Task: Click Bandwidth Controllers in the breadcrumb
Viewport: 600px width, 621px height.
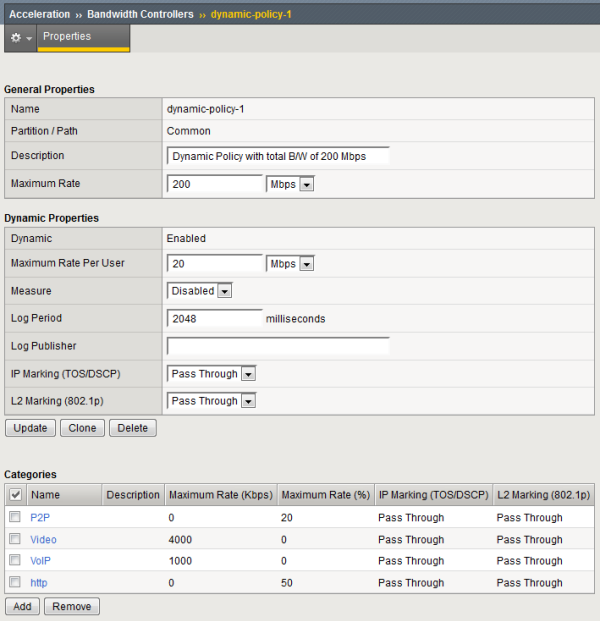Action: [x=141, y=14]
